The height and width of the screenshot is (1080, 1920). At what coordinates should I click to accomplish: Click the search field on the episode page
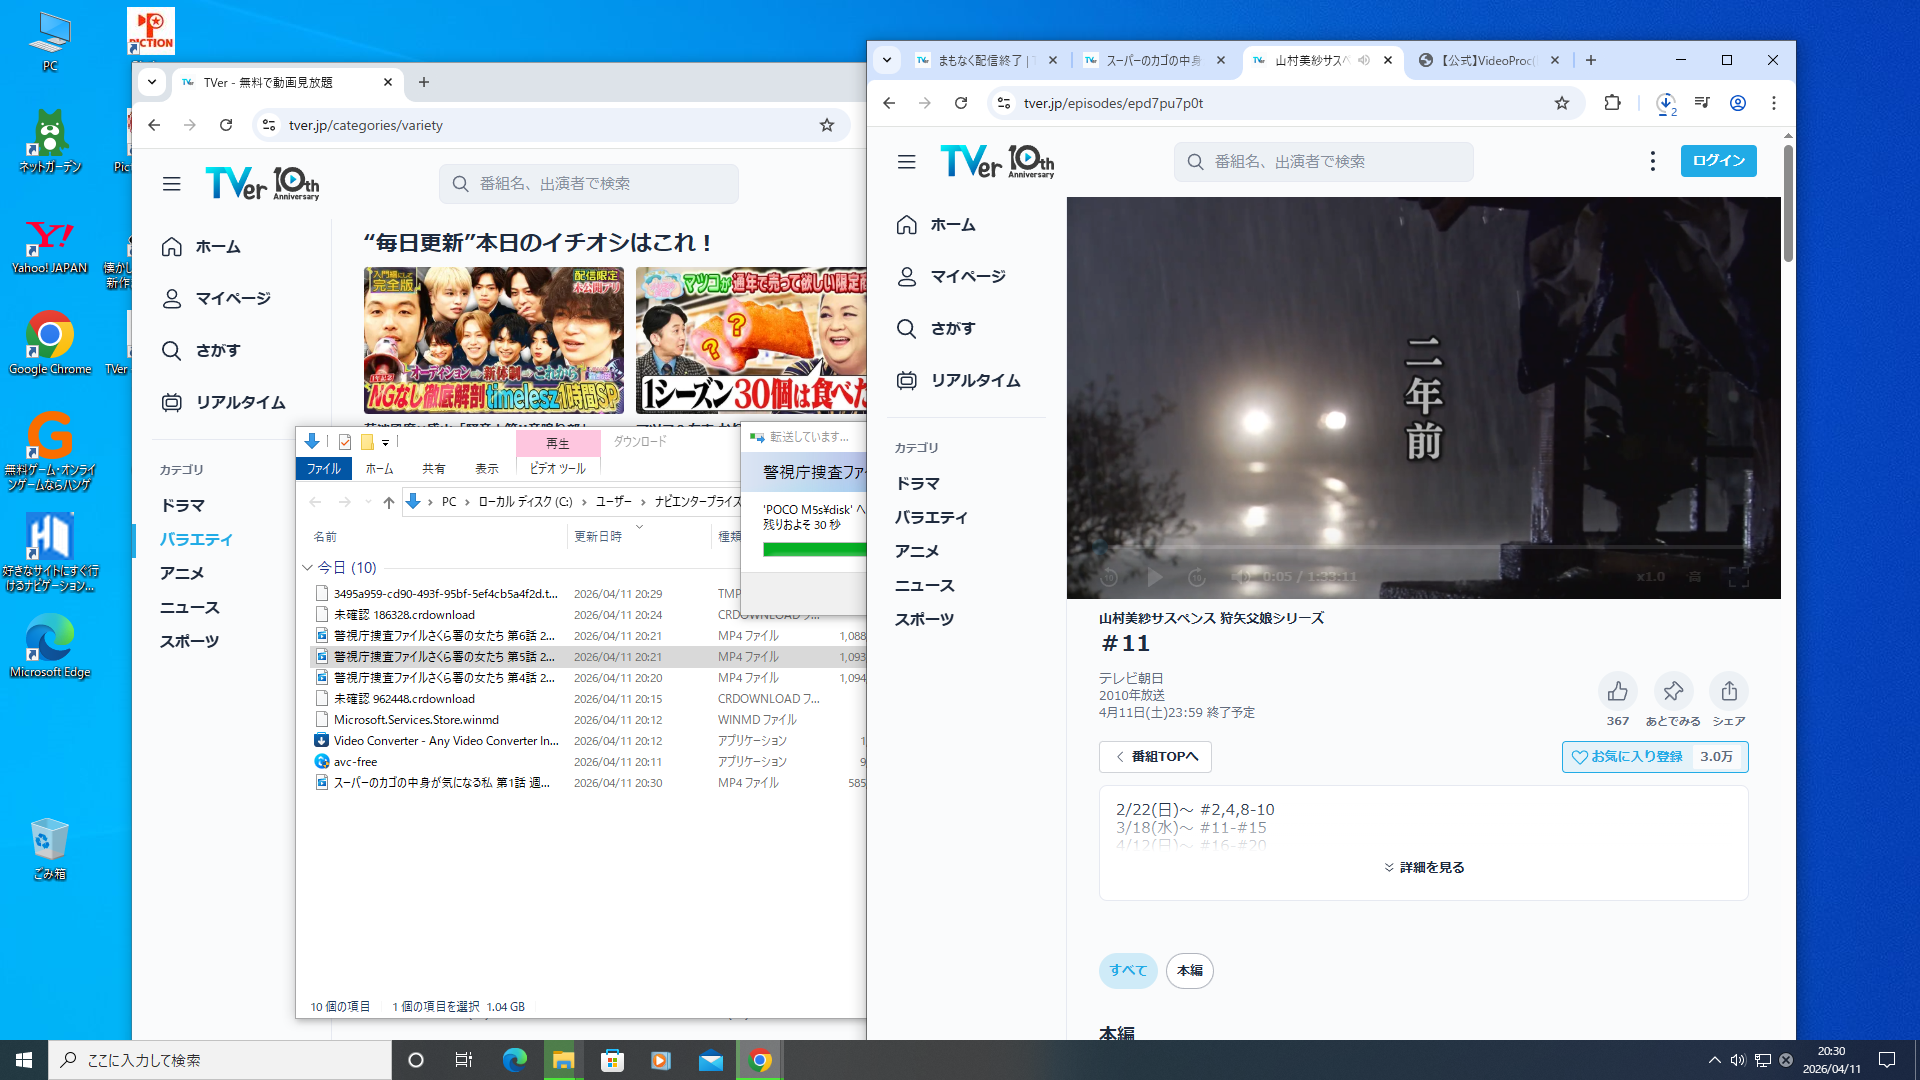[x=1323, y=162]
